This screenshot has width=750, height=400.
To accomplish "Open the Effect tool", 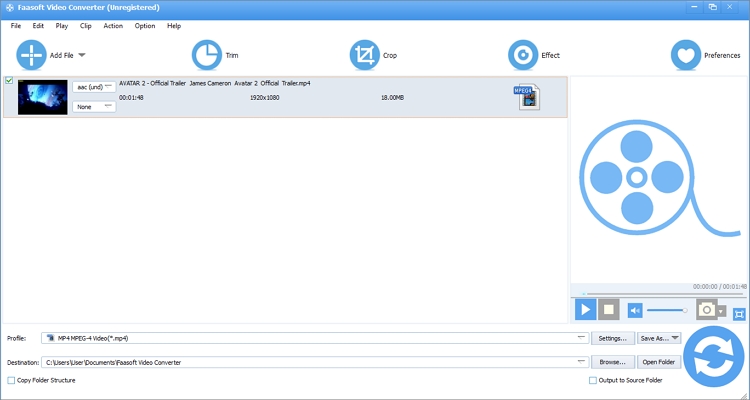I will pos(523,55).
